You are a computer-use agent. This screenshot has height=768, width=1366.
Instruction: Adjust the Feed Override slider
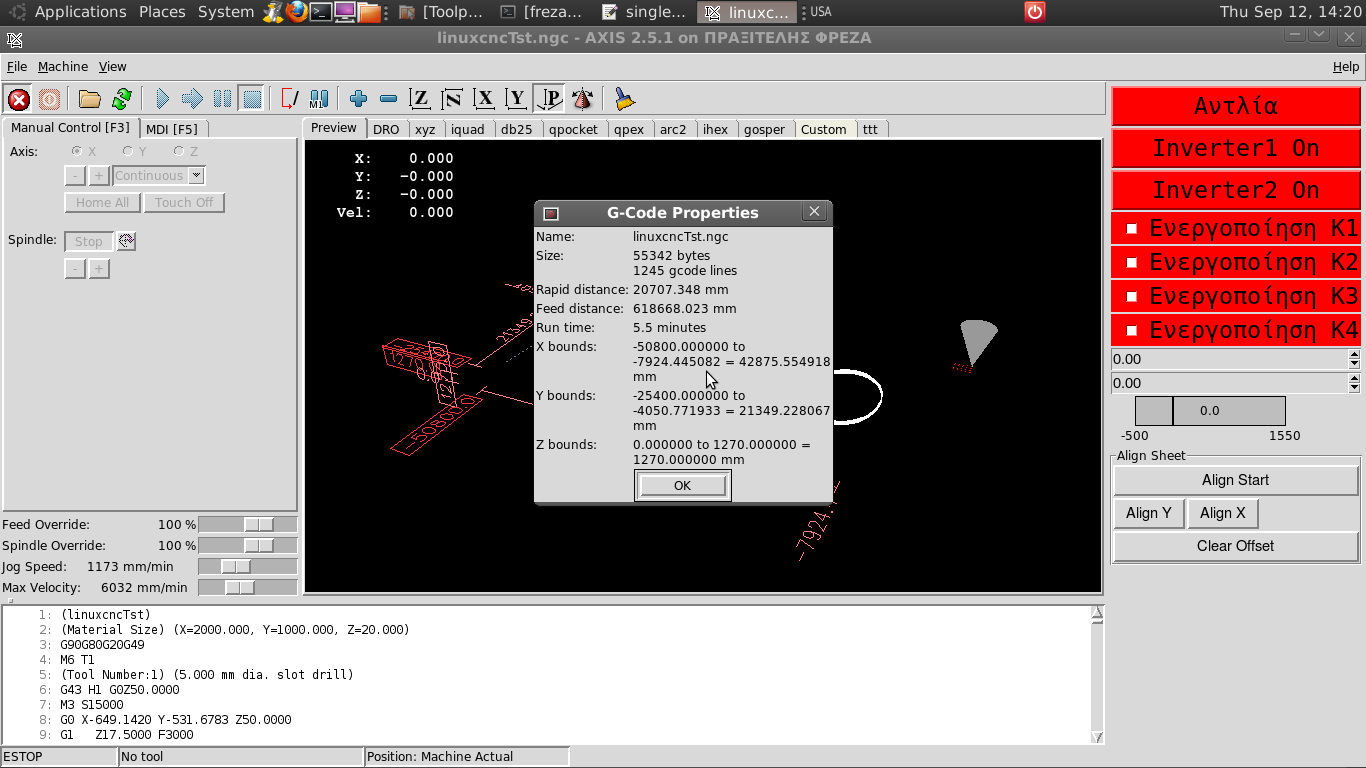tap(248, 524)
